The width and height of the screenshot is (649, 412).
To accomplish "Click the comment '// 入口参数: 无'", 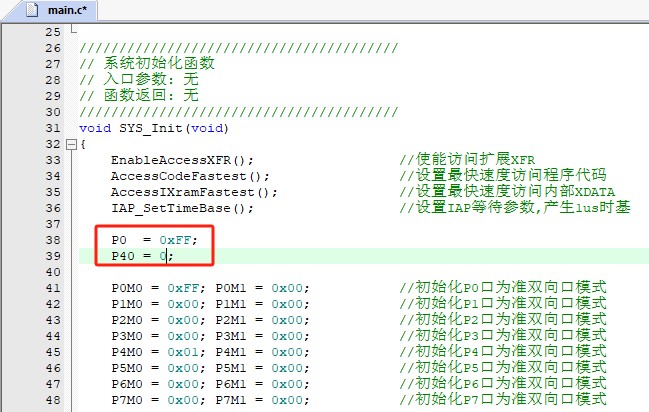I will click(139, 80).
